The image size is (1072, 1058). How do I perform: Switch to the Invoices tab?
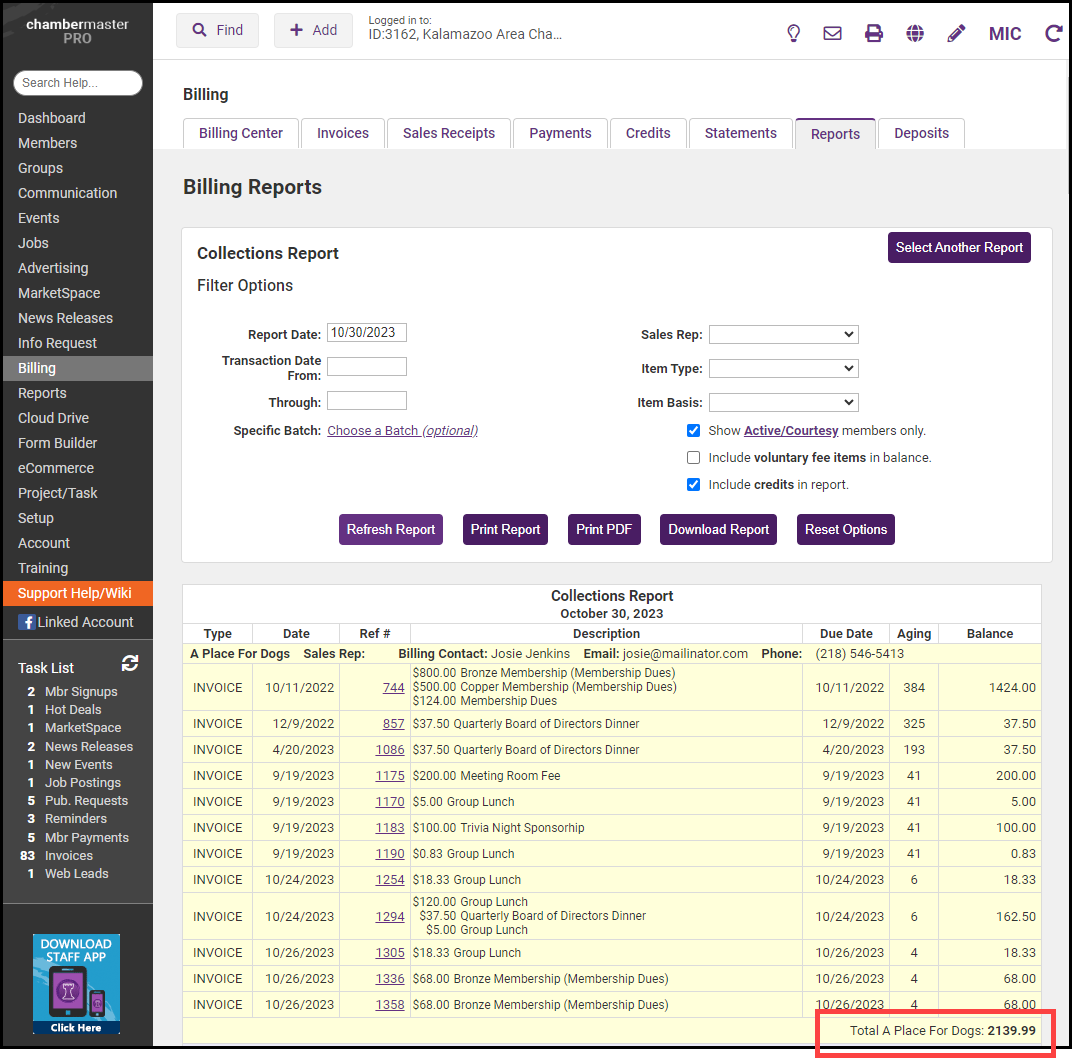click(x=343, y=133)
